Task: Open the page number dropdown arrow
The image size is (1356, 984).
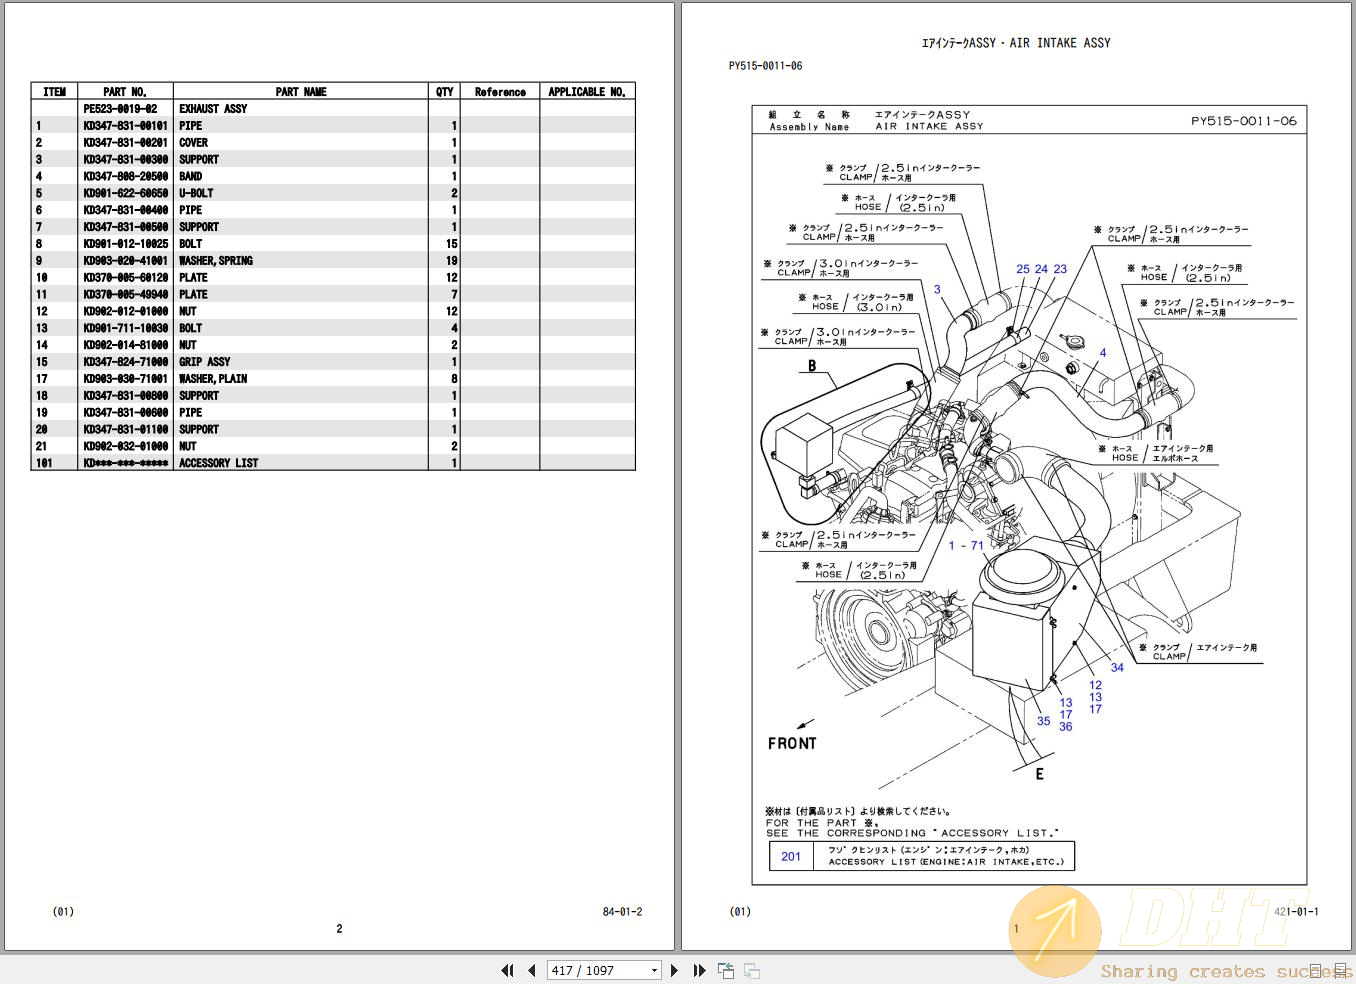Action: coord(655,970)
